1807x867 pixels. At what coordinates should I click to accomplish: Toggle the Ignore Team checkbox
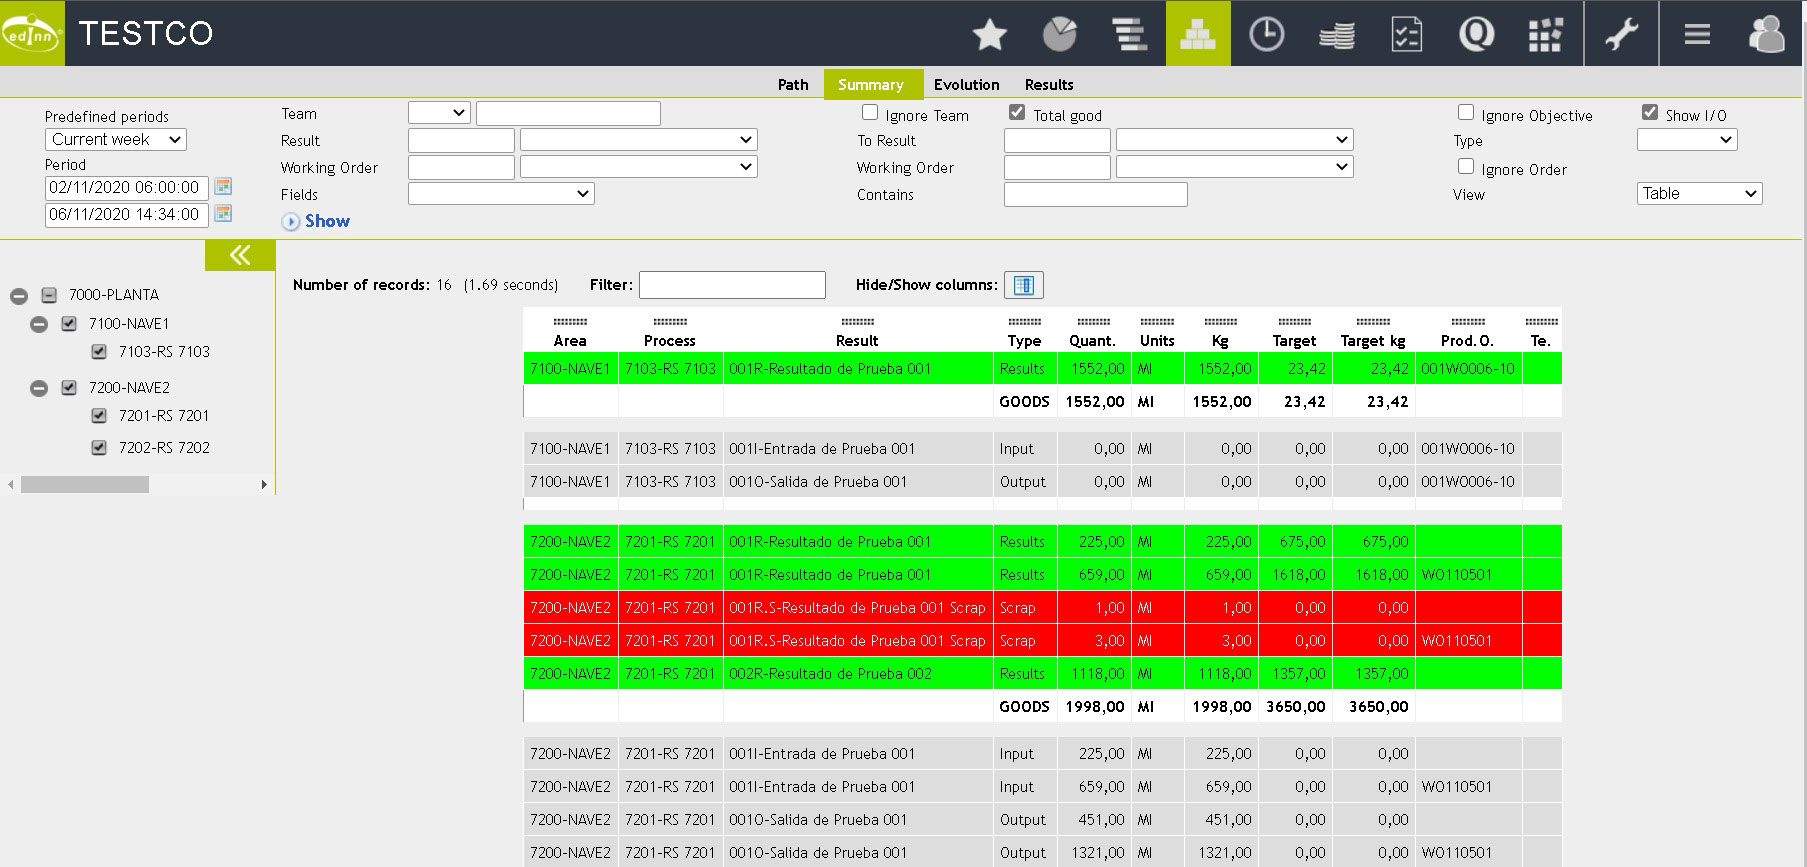pos(870,113)
